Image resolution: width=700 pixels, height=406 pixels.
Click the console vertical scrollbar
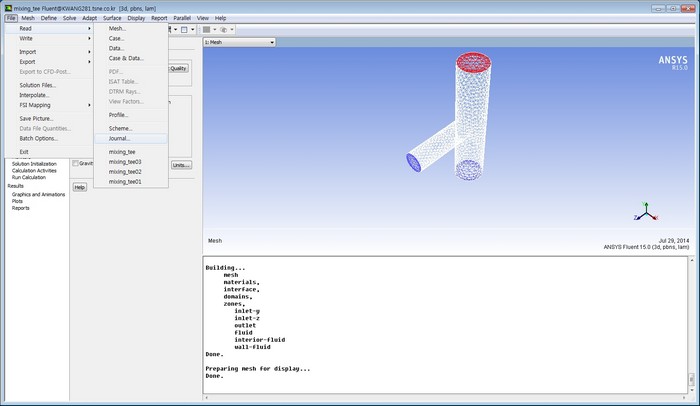point(694,320)
